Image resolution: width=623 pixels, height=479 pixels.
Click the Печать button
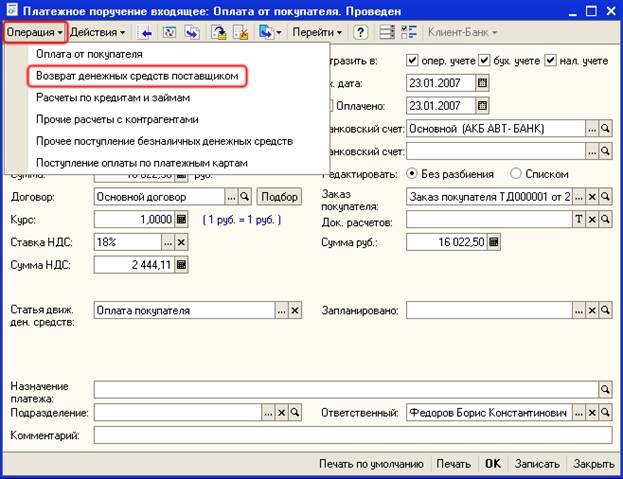(x=453, y=464)
